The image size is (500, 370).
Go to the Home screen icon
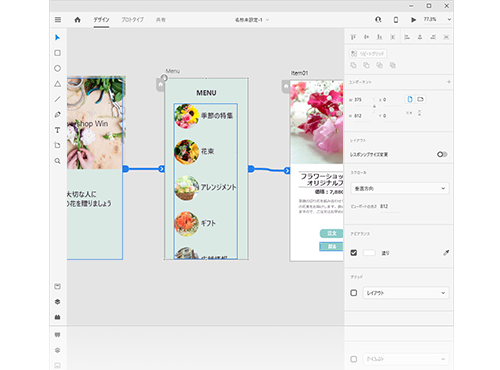(77, 20)
